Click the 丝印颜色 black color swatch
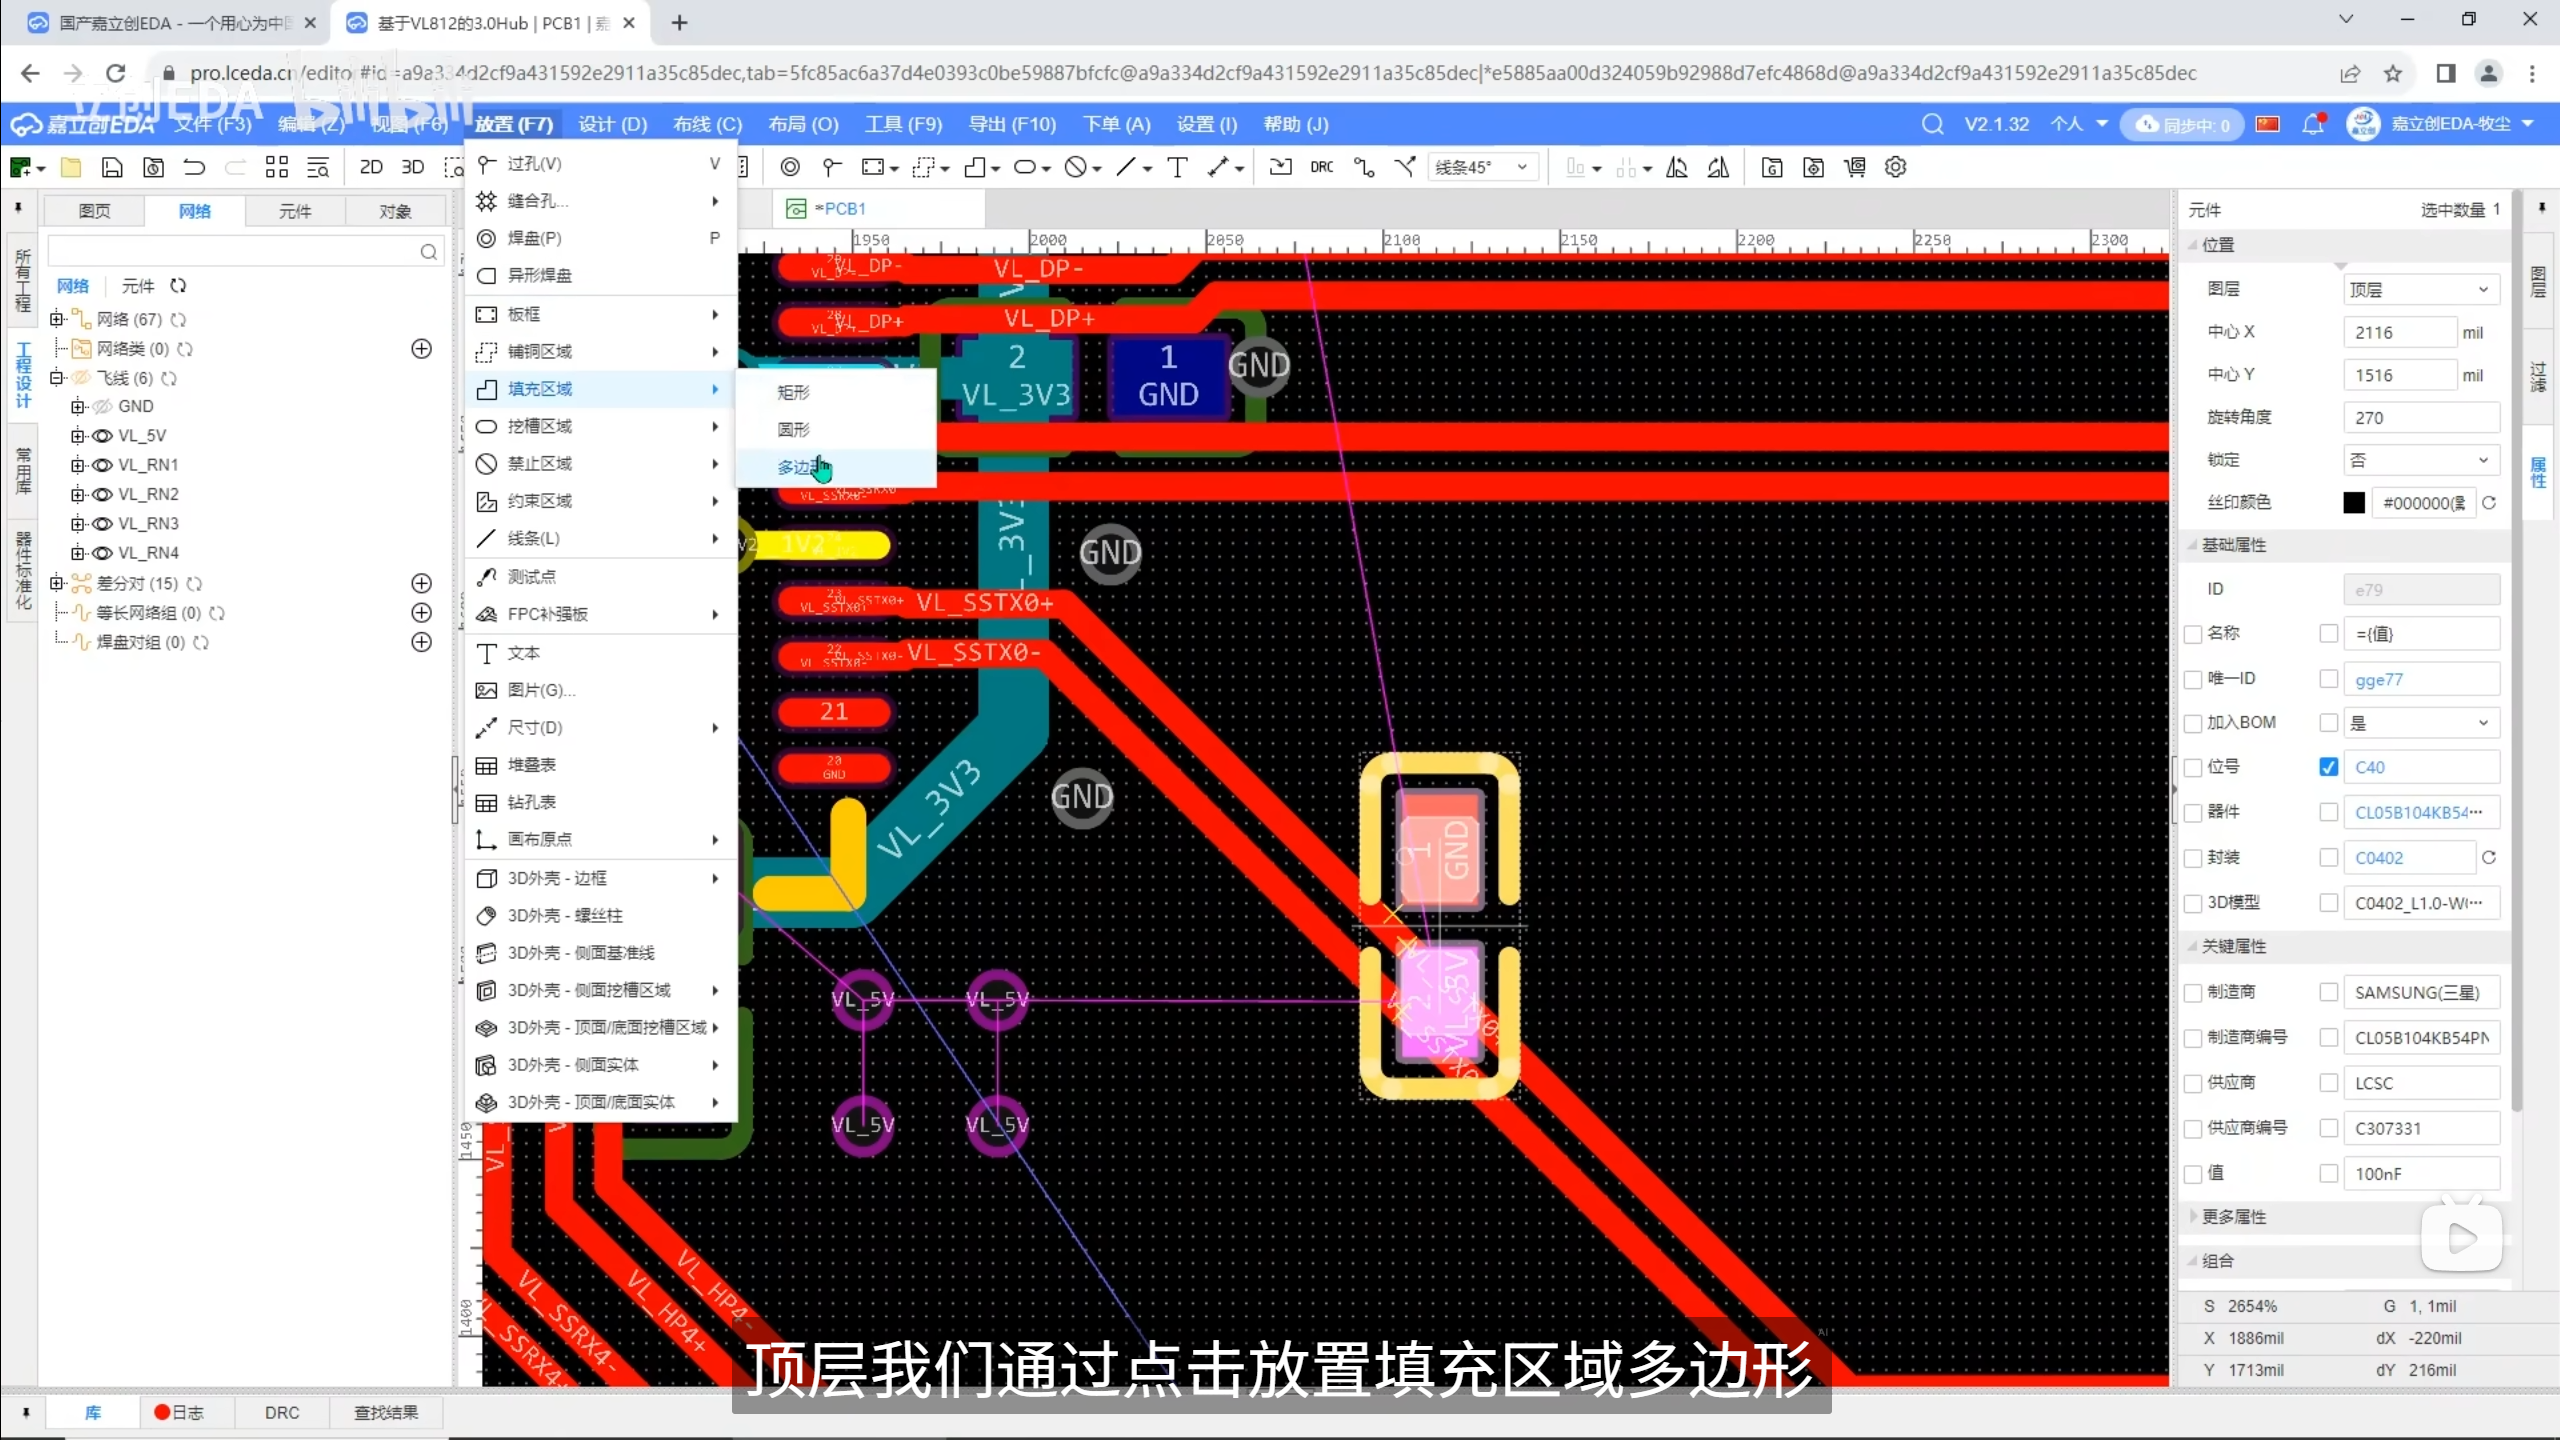 [2354, 503]
